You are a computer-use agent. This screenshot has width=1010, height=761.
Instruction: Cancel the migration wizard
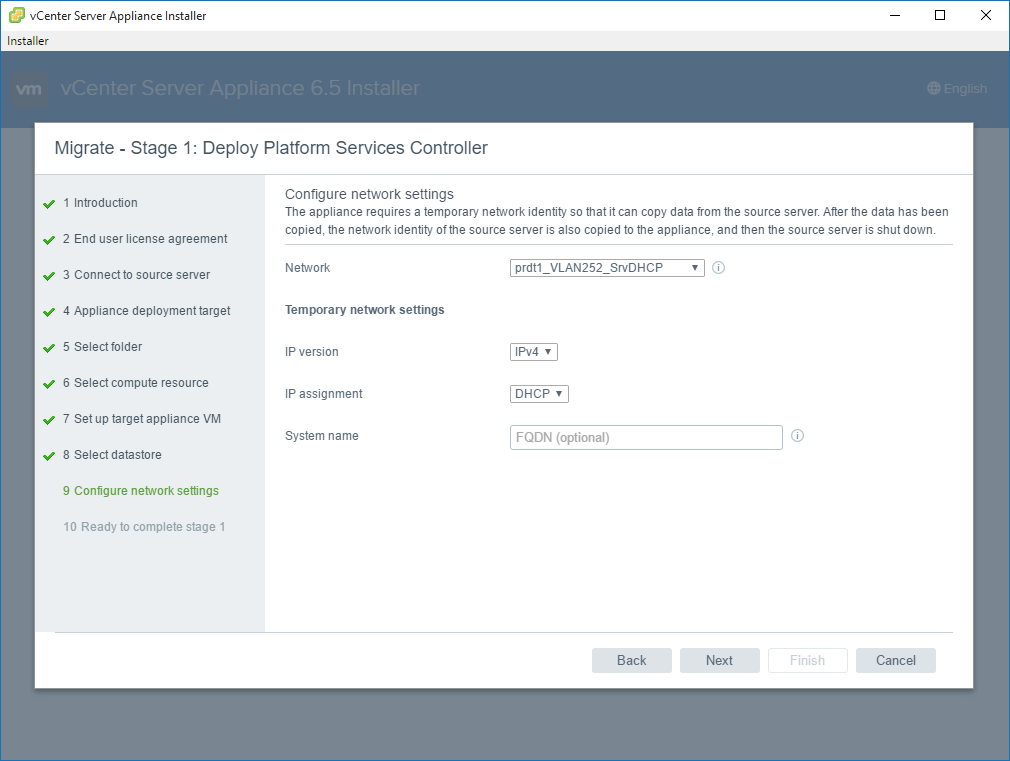[x=895, y=660]
